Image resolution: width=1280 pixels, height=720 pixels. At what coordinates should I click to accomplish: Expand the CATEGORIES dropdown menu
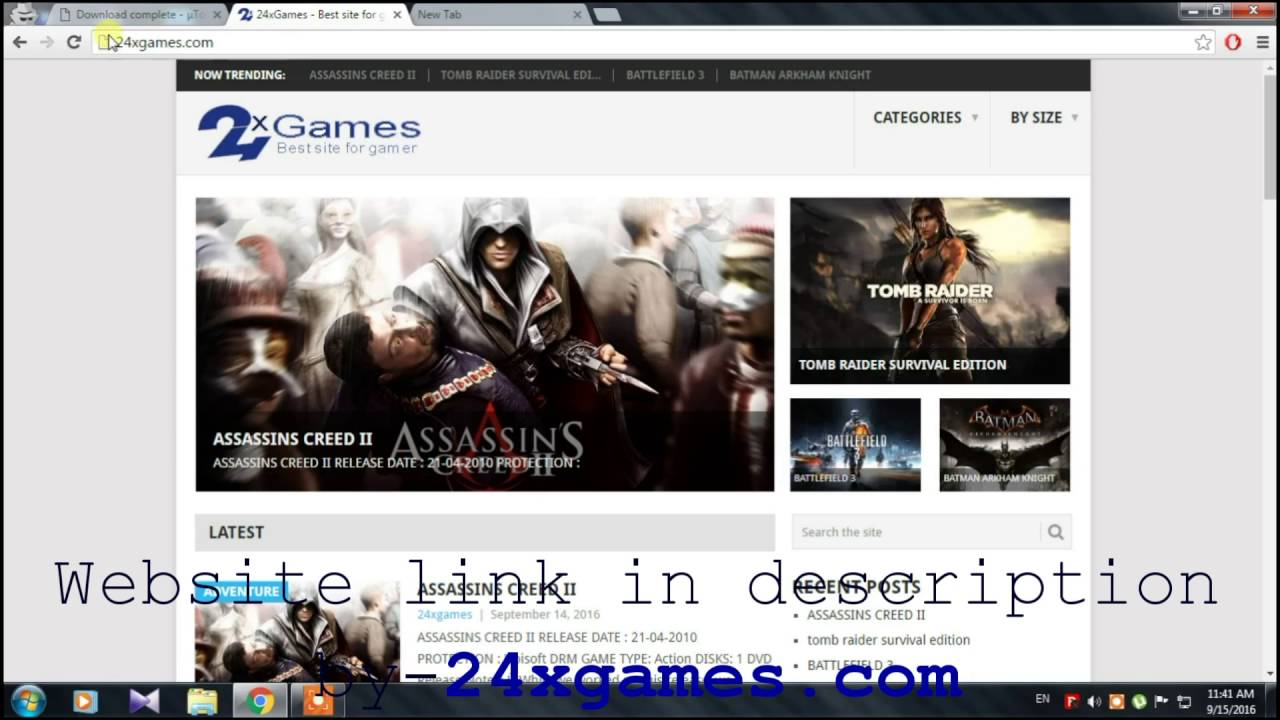click(x=925, y=117)
